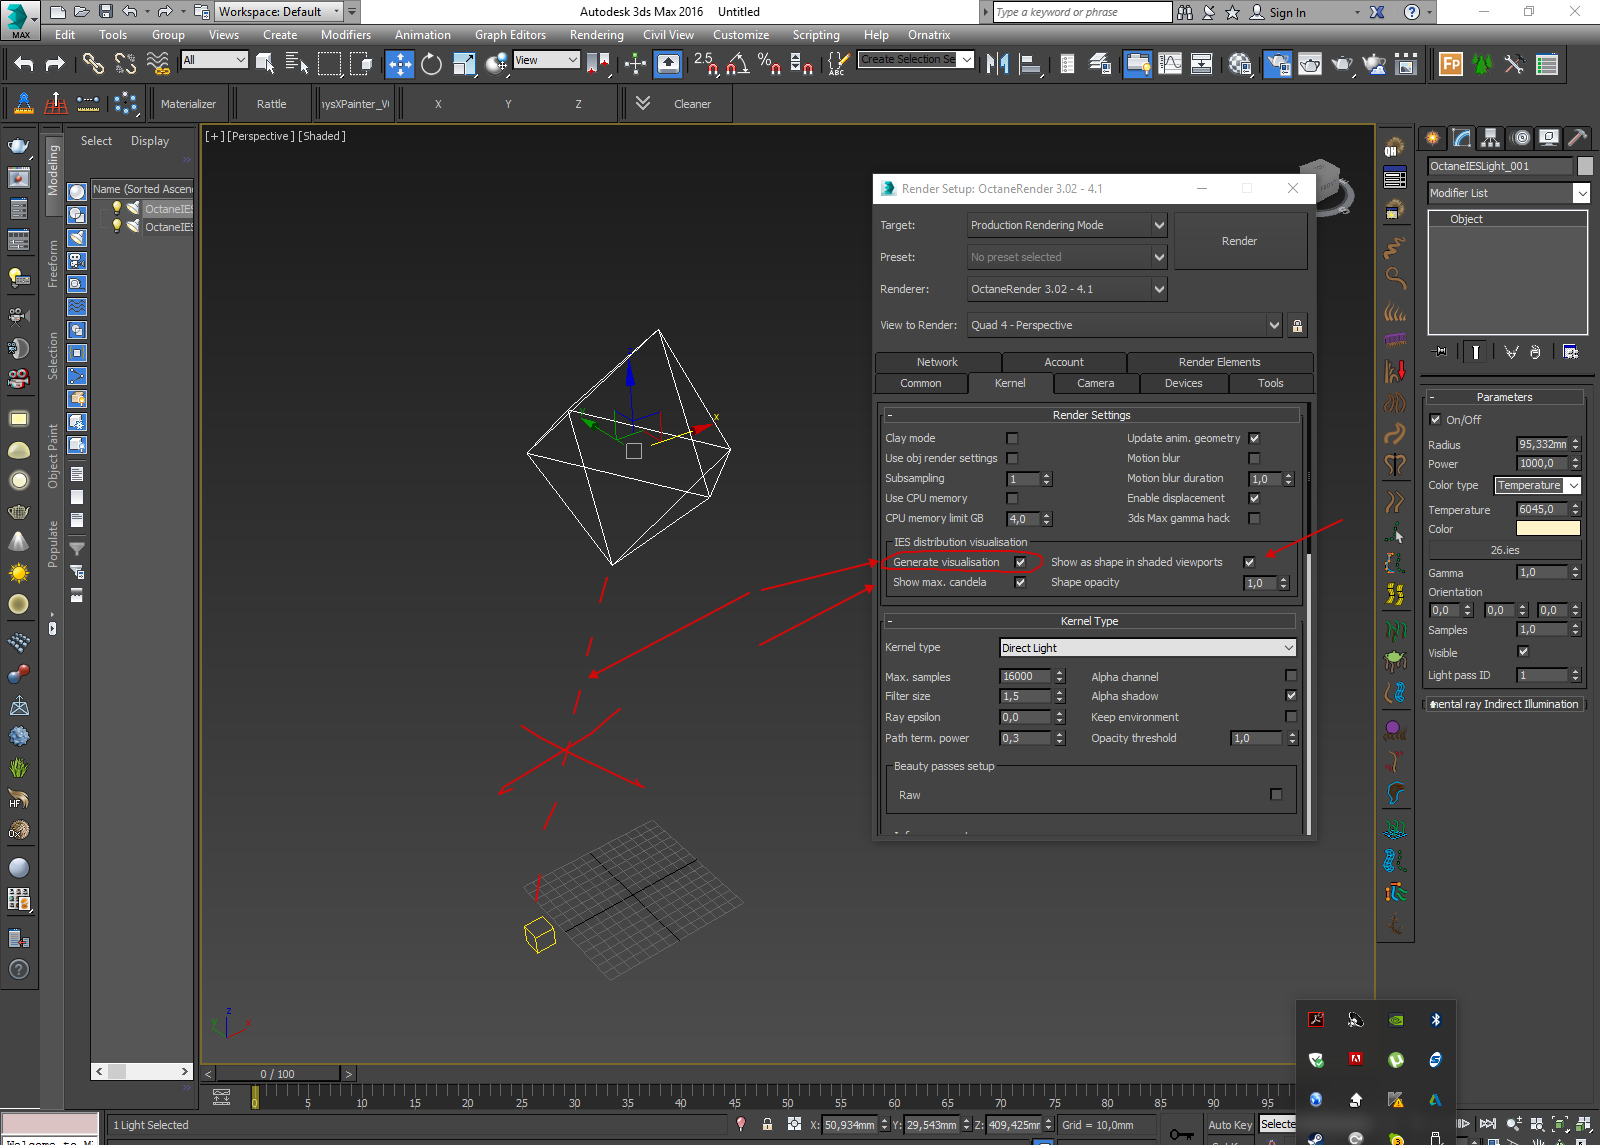Open the Forest Pack trees icon
The height and width of the screenshot is (1145, 1600).
pyautogui.click(x=1482, y=64)
